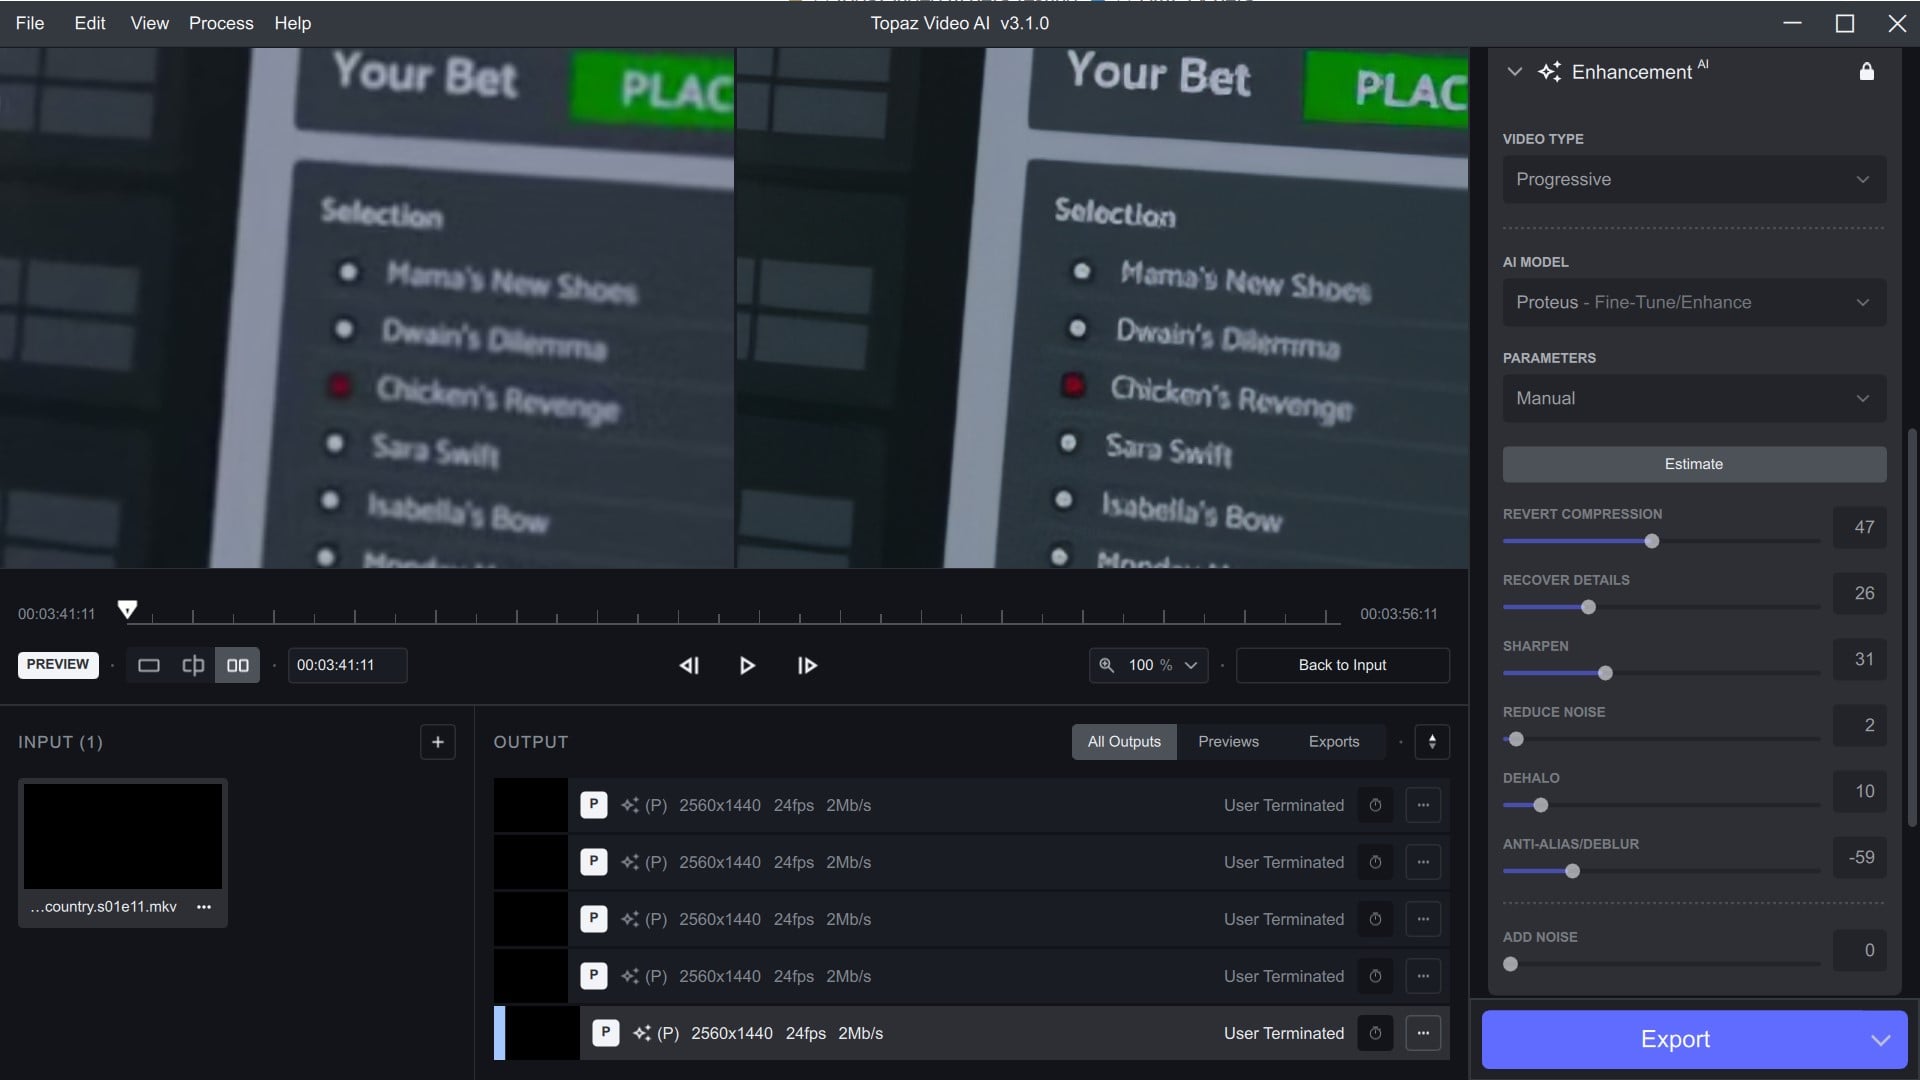The height and width of the screenshot is (1080, 1920).
Task: Play the video preview
Action: pyautogui.click(x=747, y=665)
